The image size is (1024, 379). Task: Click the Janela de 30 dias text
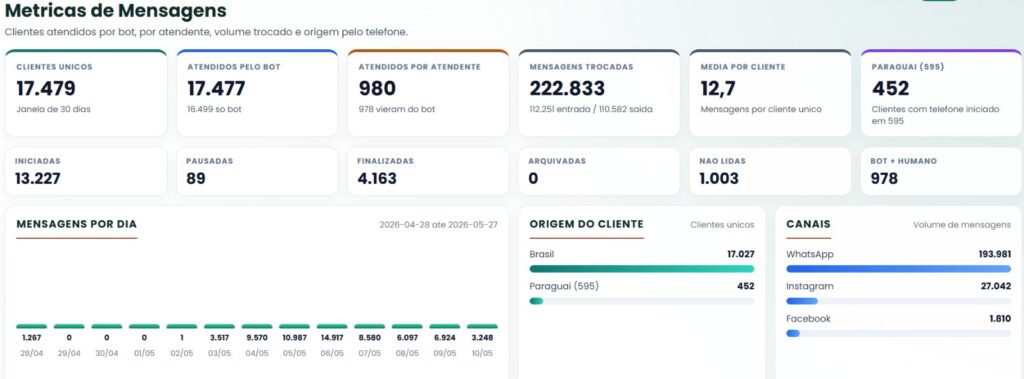(x=54, y=109)
